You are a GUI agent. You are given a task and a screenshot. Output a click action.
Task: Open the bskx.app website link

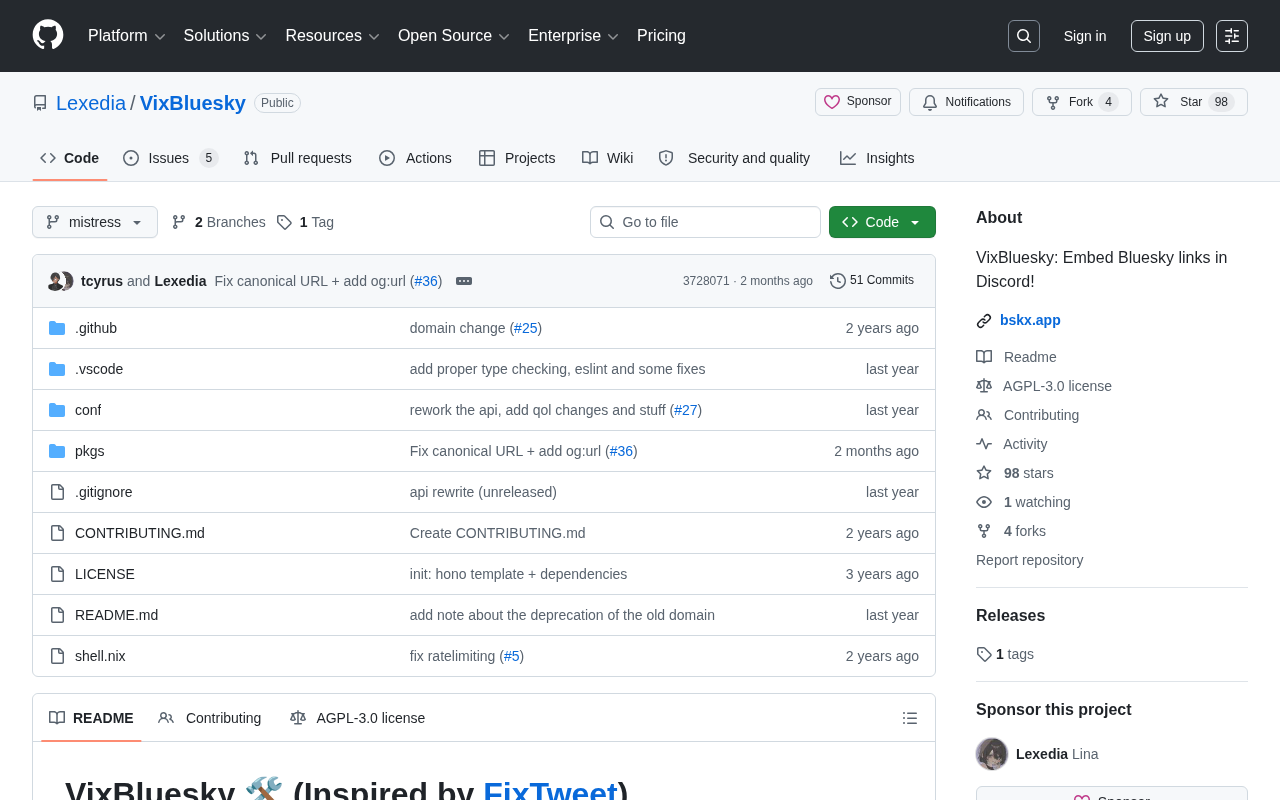[1030, 320]
